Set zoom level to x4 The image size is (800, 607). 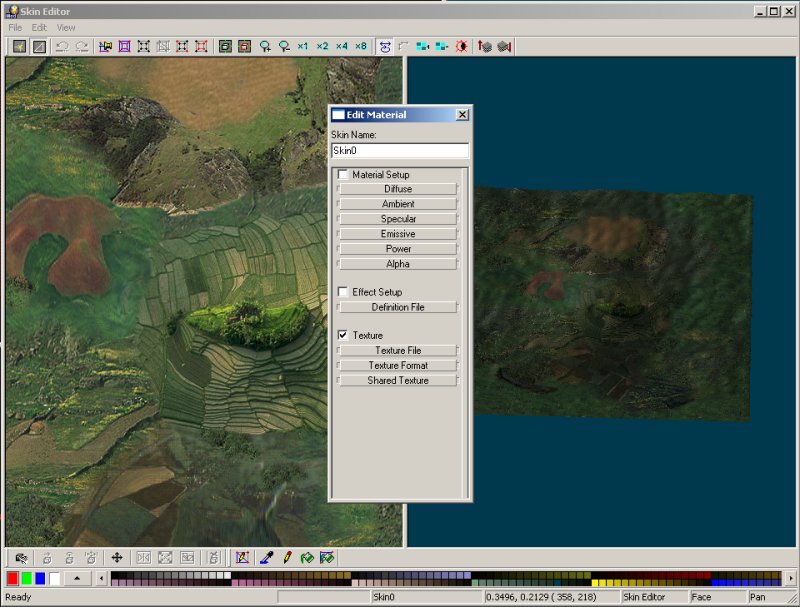point(342,46)
